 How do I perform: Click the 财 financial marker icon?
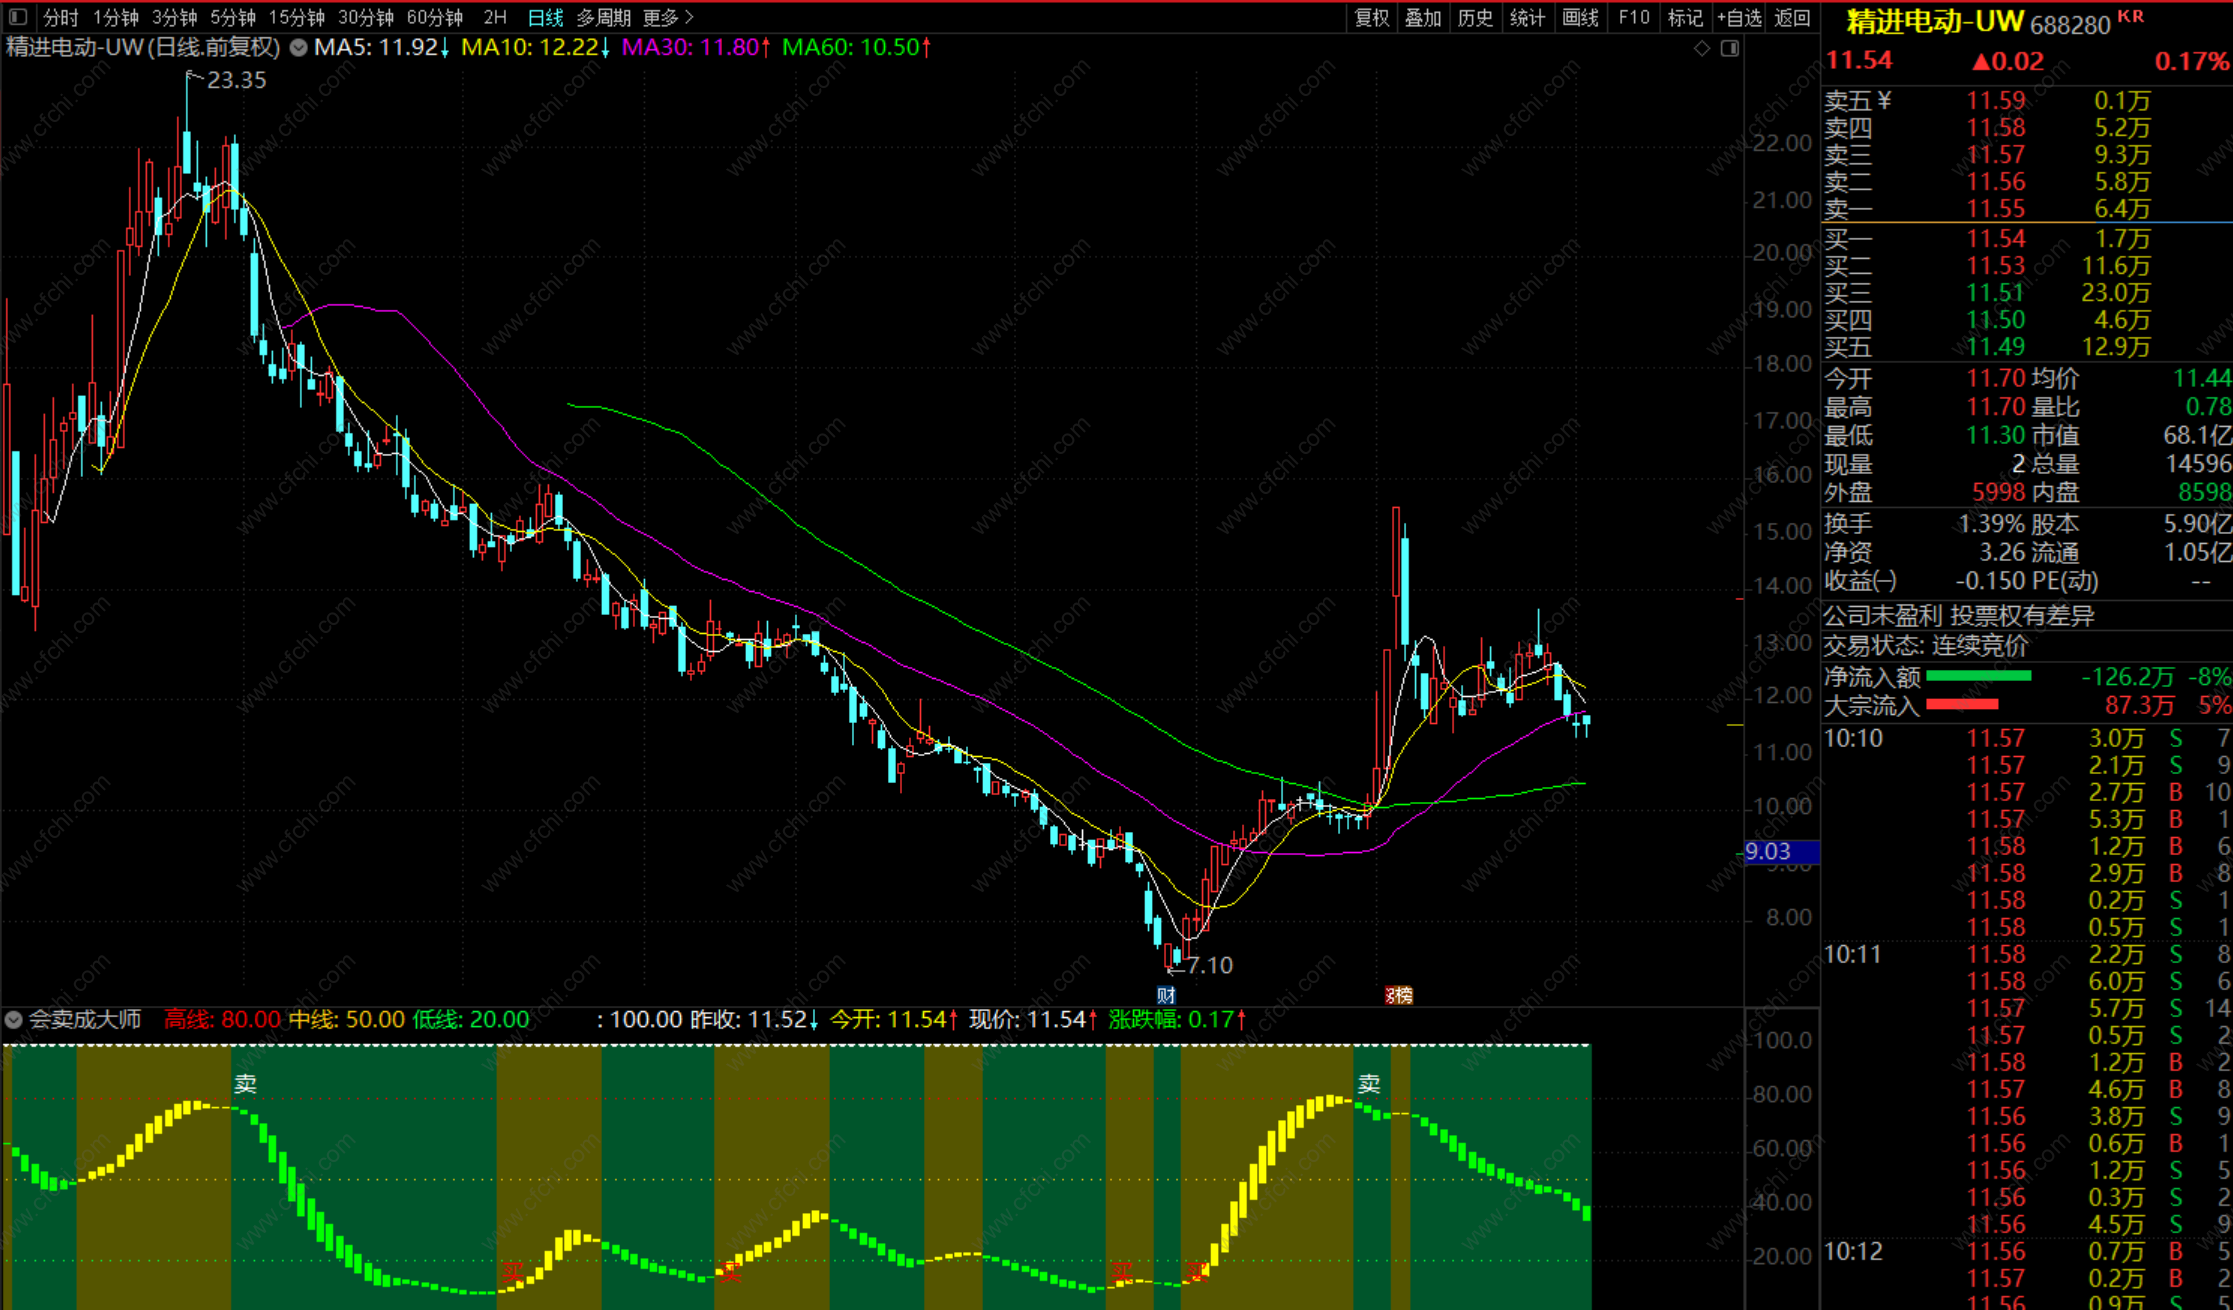point(1166,995)
